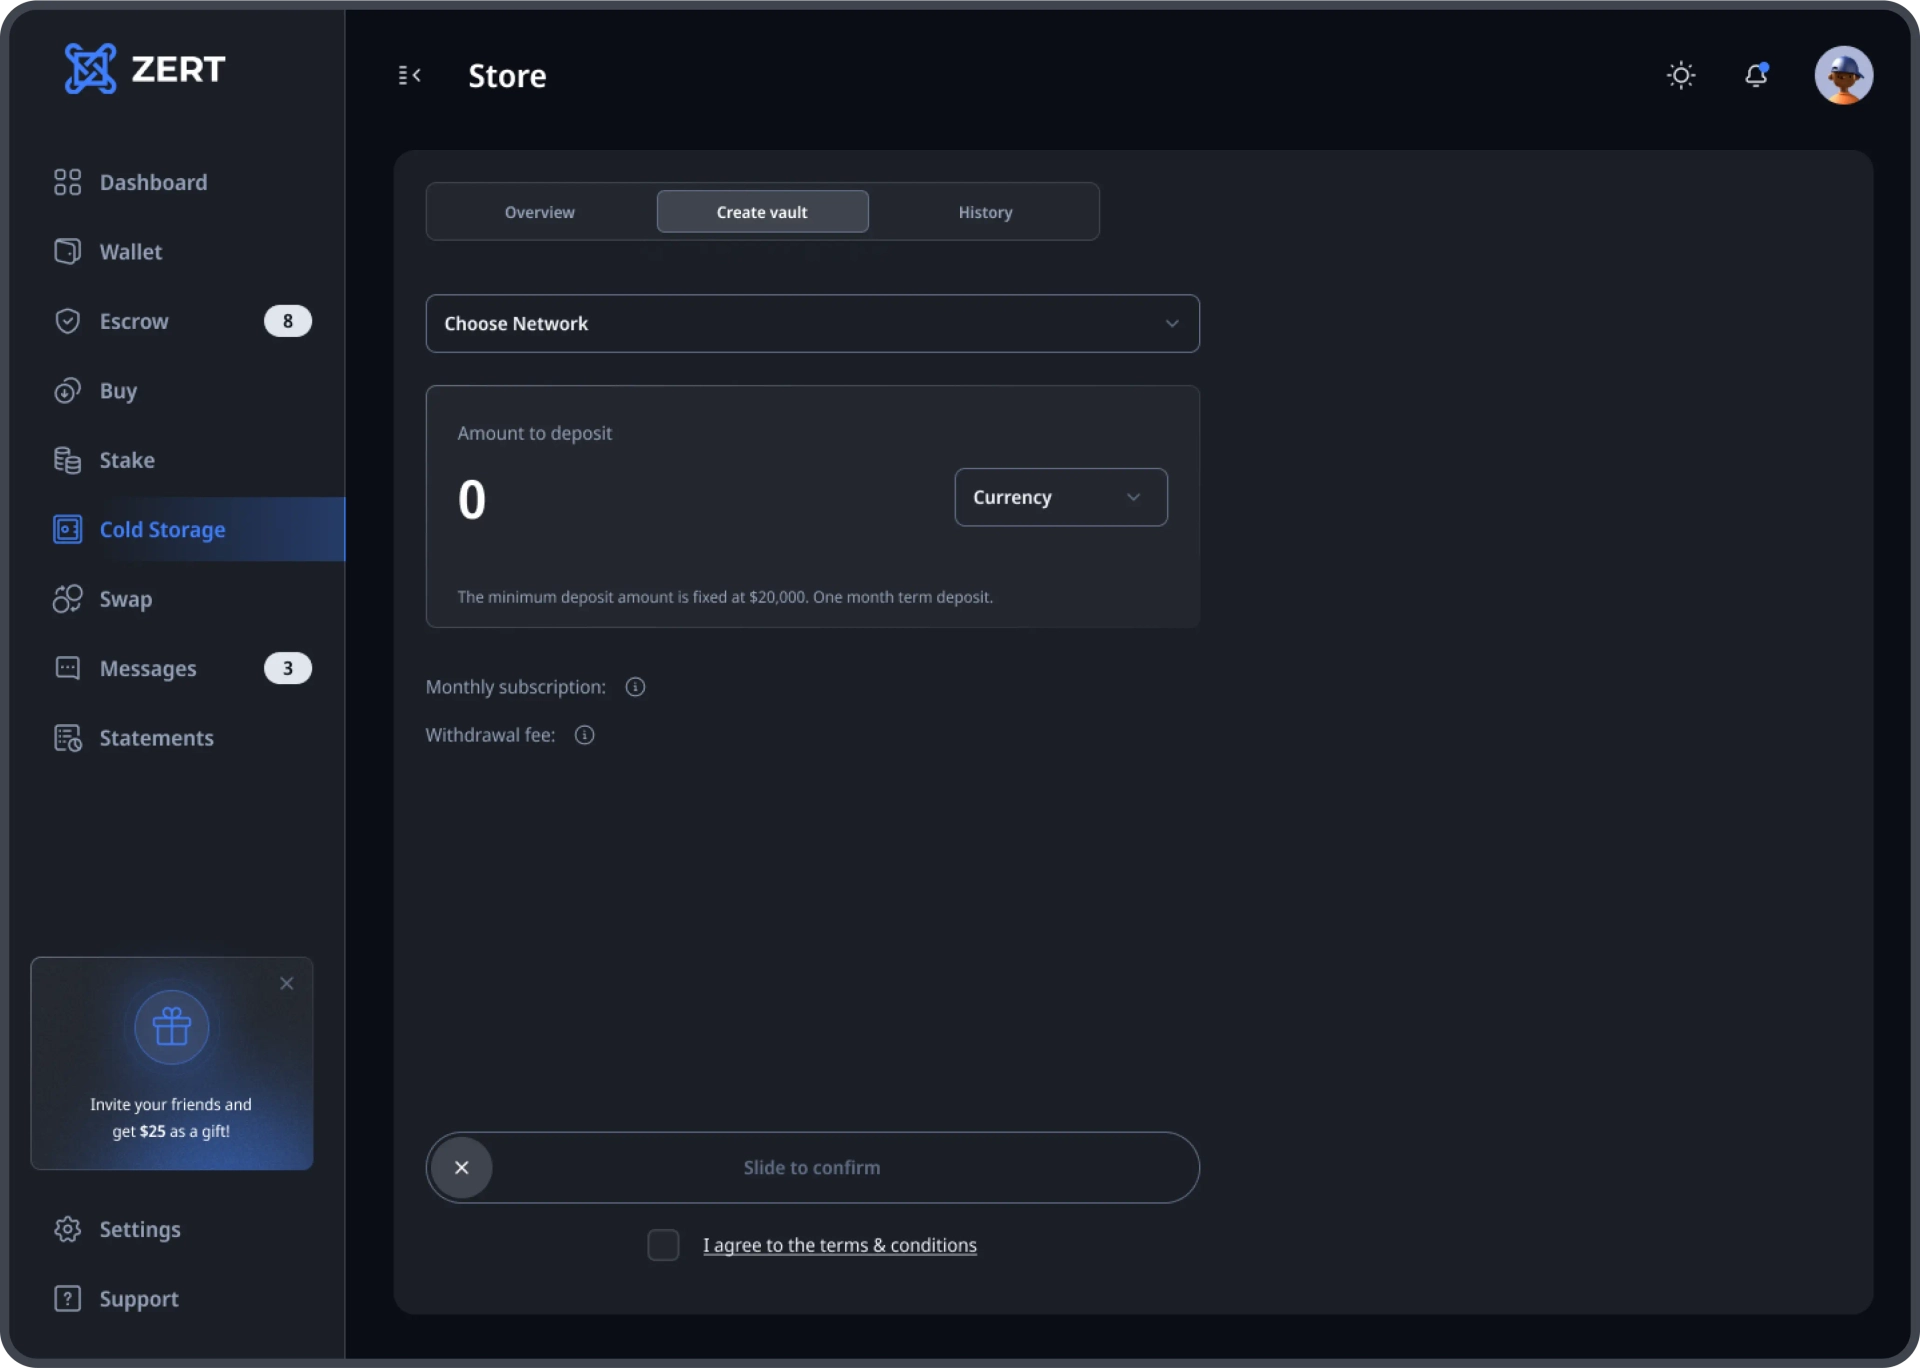Click Withdrawal fee info icon
The height and width of the screenshot is (1368, 1920).
coord(585,735)
